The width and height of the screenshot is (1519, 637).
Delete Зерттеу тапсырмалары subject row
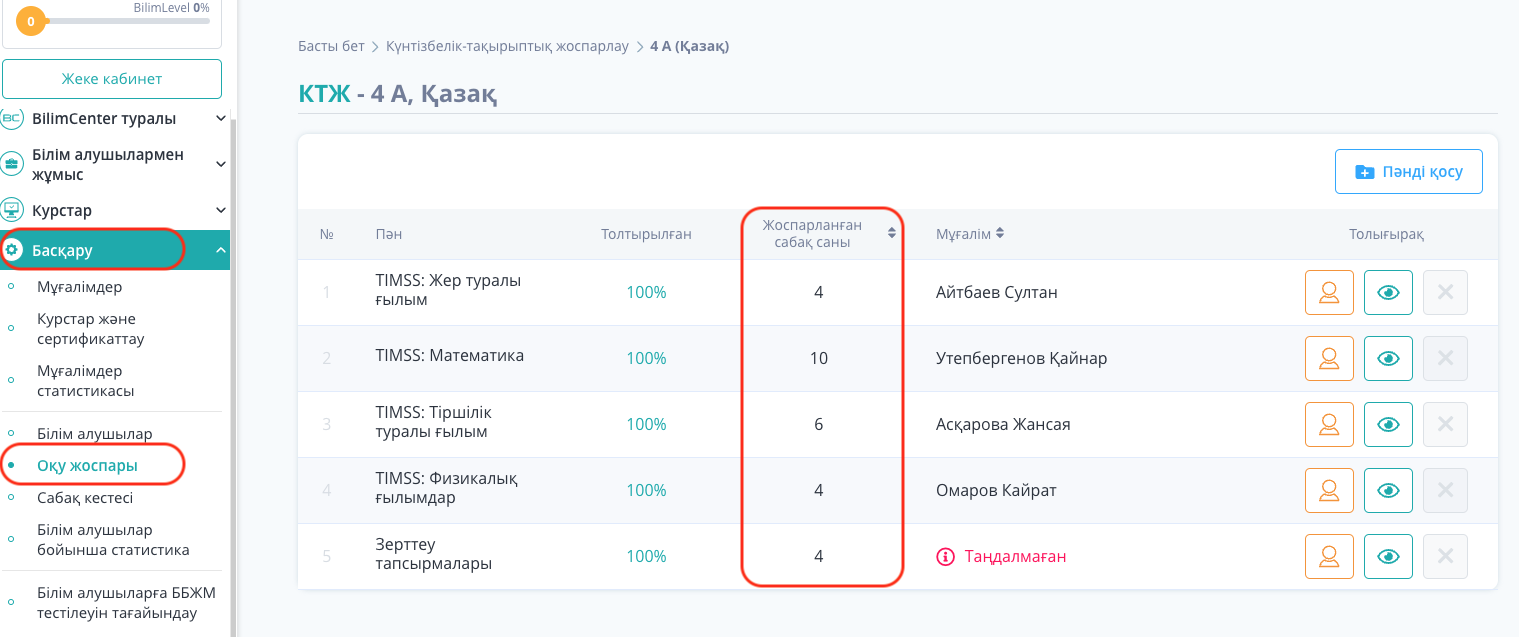tap(1445, 556)
